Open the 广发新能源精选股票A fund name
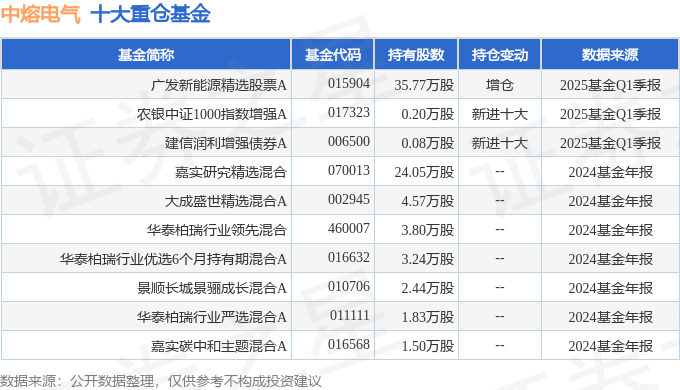The height and width of the screenshot is (390, 680). tap(219, 85)
